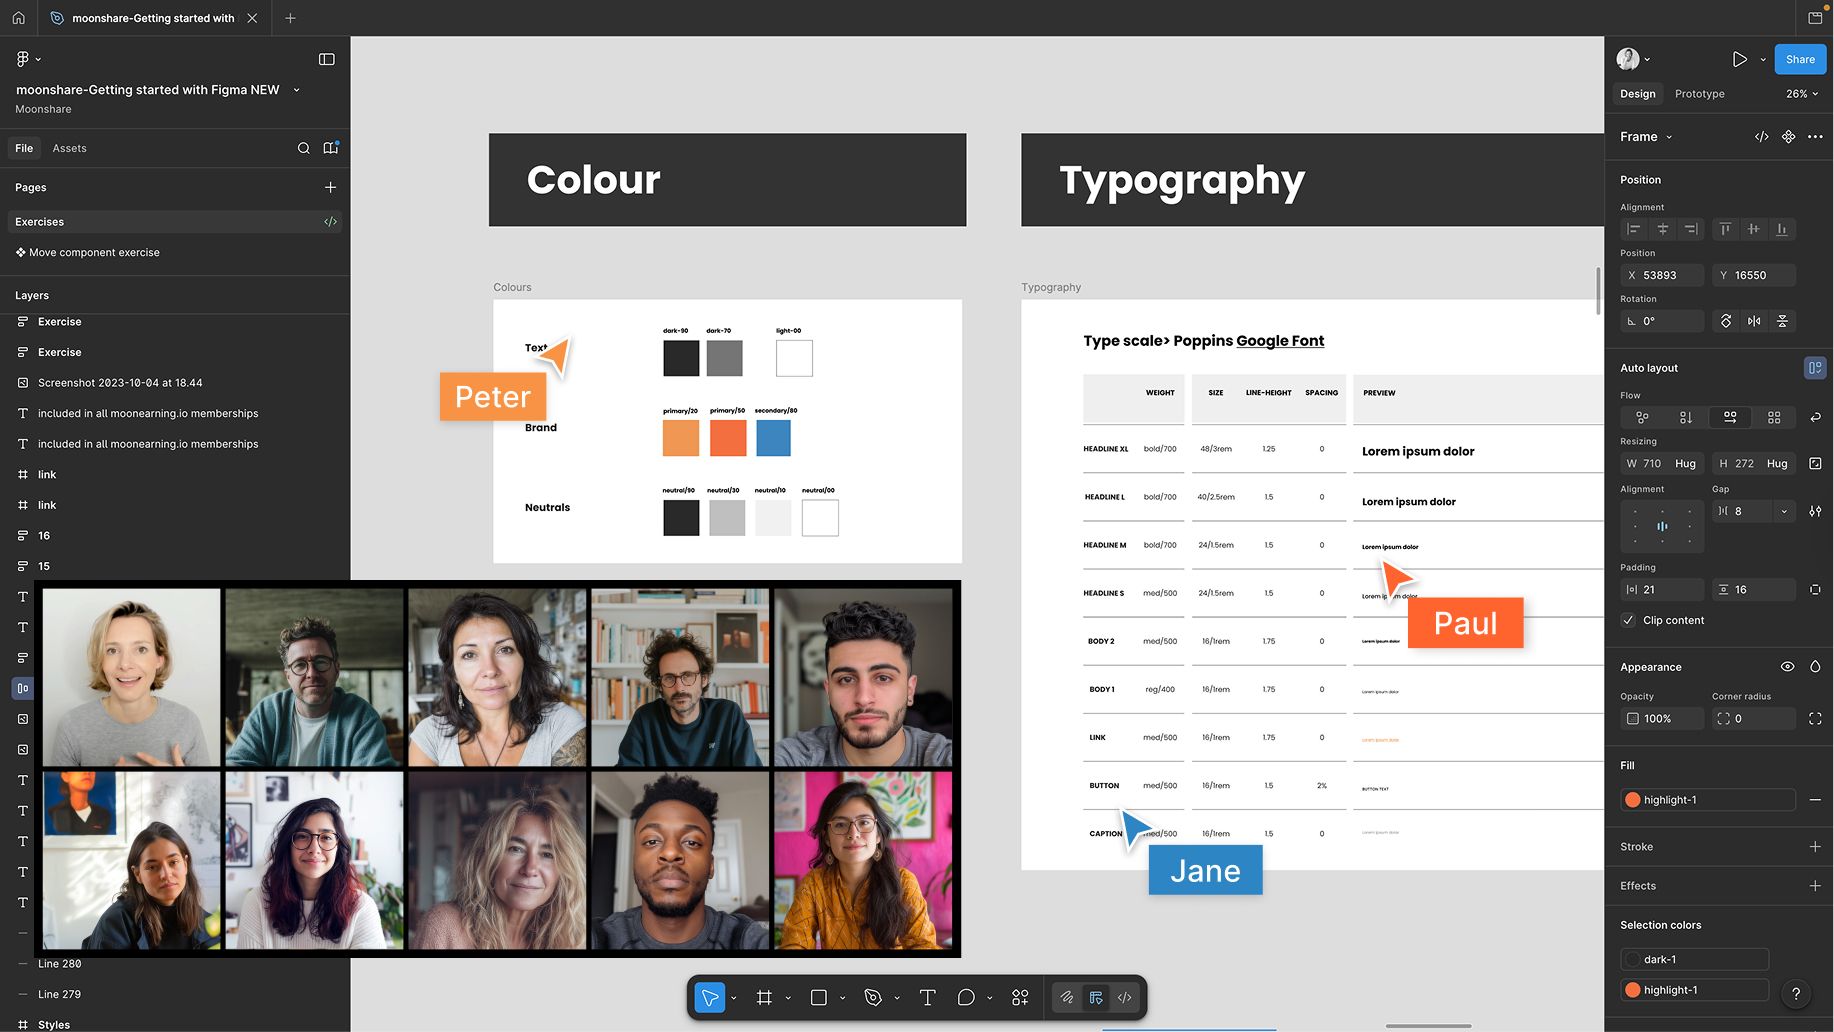
Task: Flip the selection horizontally
Action: (x=1754, y=321)
